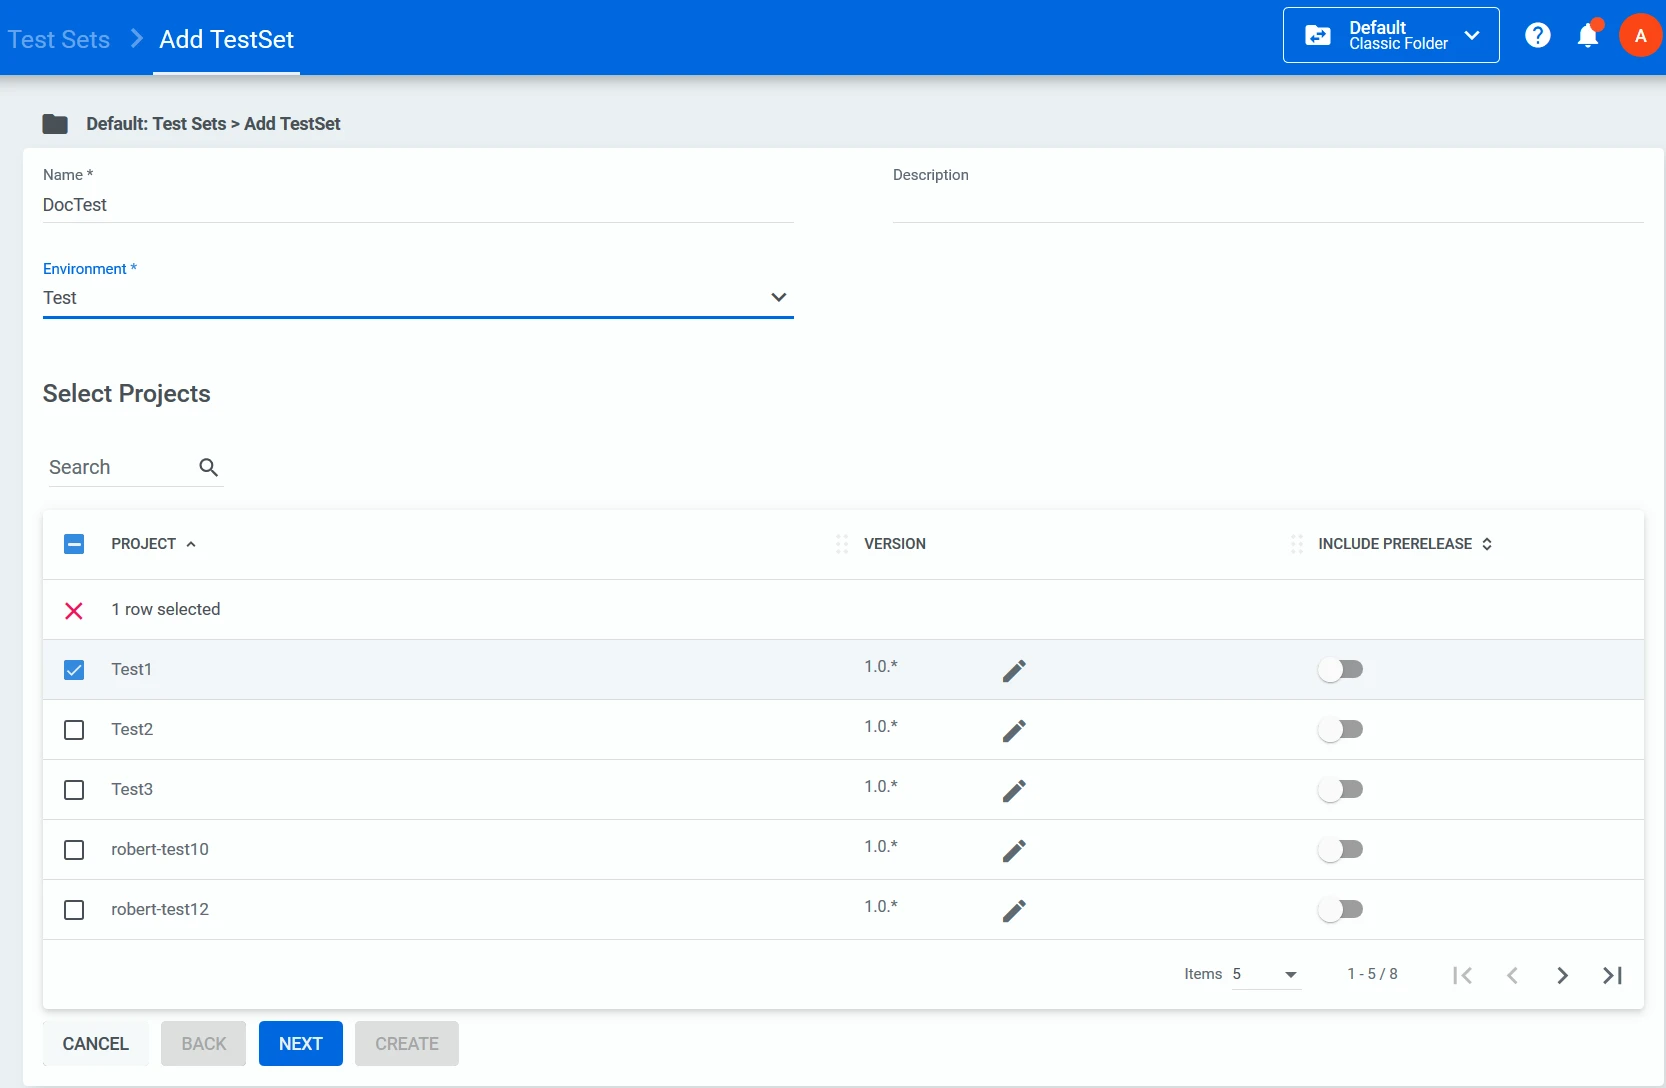1666x1088 pixels.
Task: Check the robert-test10 project checkbox
Action: [74, 850]
